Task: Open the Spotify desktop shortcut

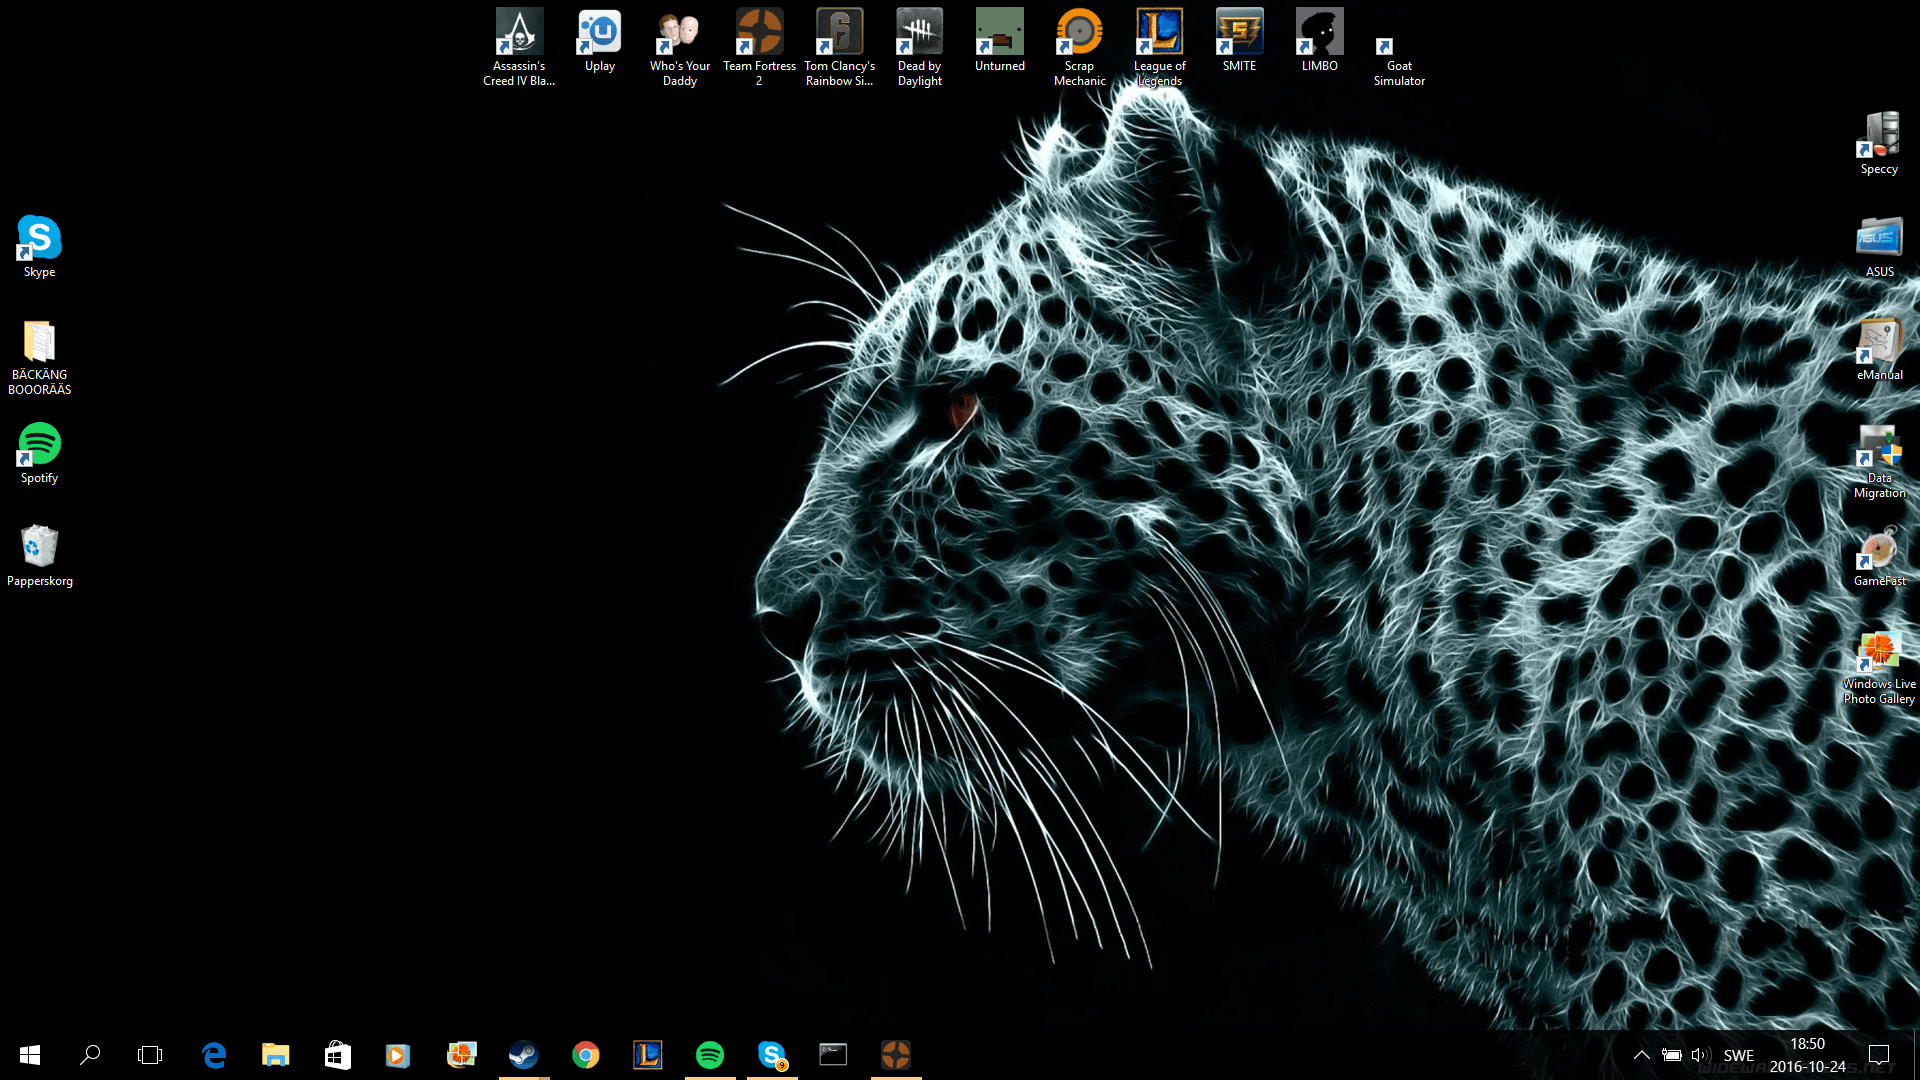Action: [39, 445]
